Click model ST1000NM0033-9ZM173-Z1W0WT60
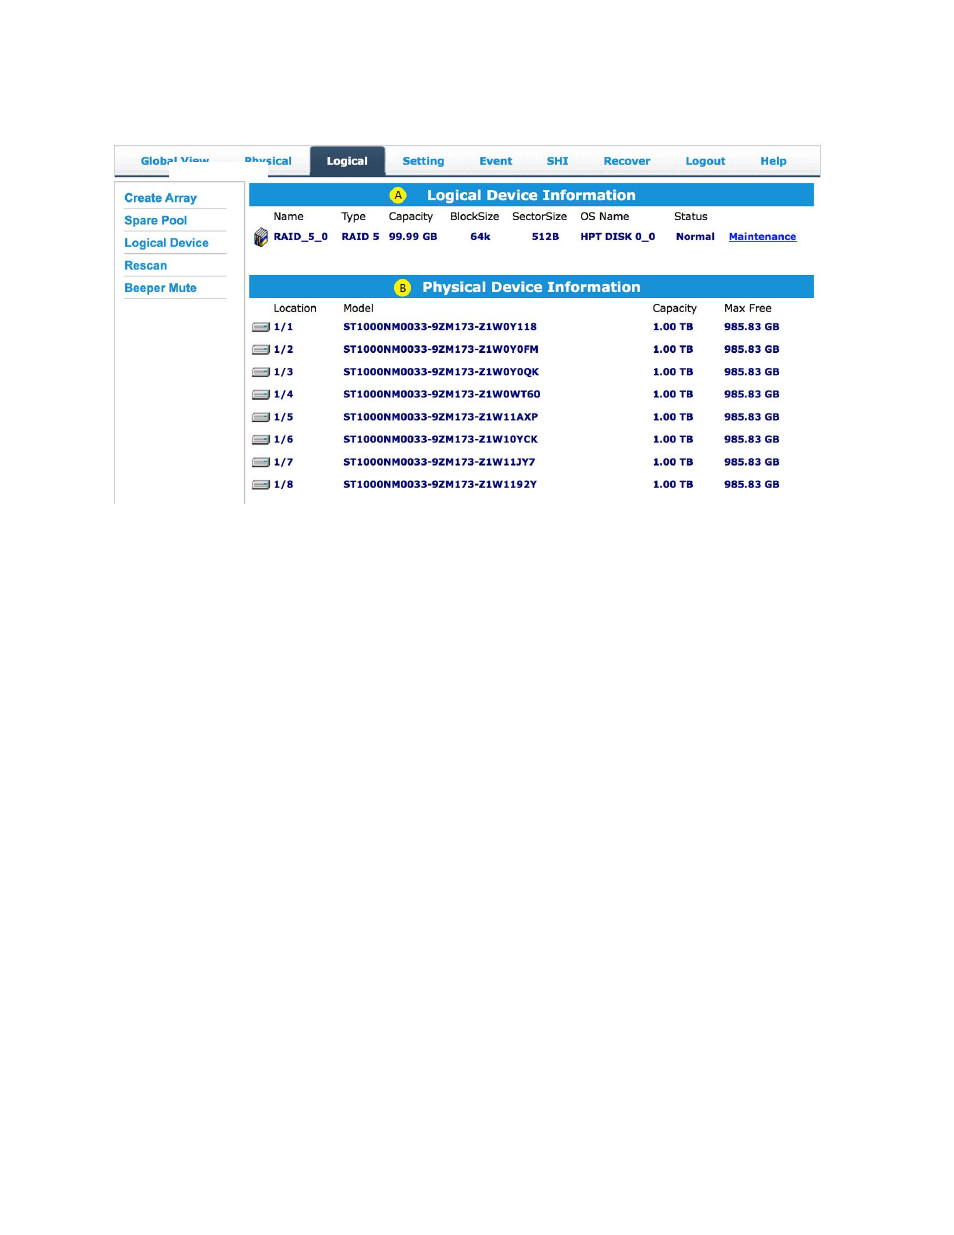Viewport: 954px width, 1235px height. tap(442, 395)
